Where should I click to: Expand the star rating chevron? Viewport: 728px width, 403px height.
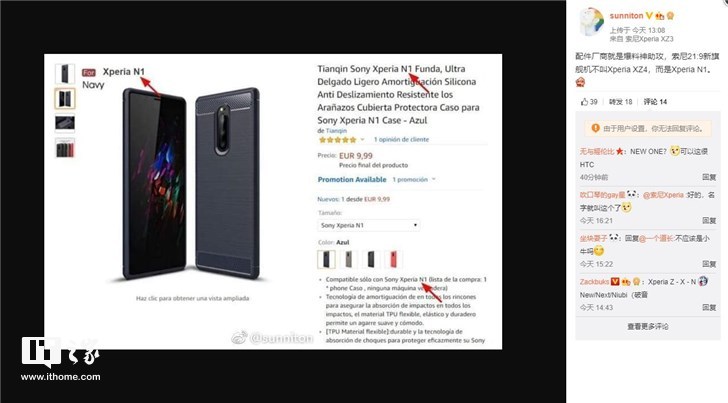click(362, 139)
